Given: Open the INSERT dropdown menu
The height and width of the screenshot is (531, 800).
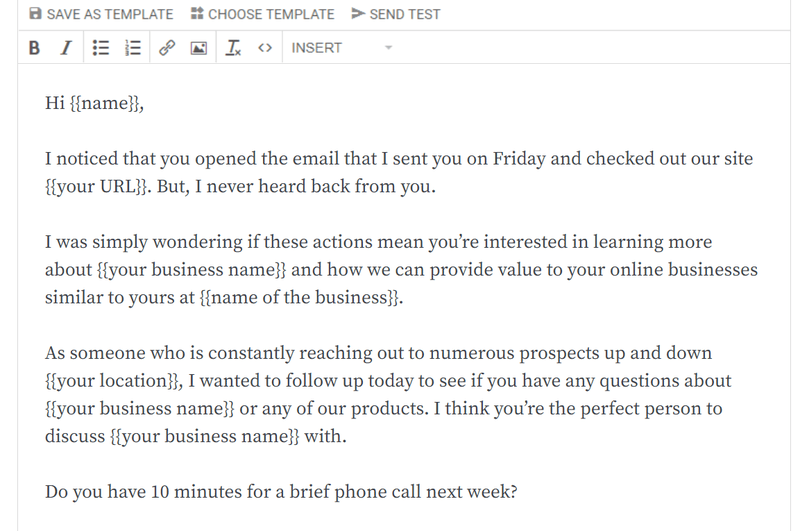Looking at the screenshot, I should pos(341,48).
